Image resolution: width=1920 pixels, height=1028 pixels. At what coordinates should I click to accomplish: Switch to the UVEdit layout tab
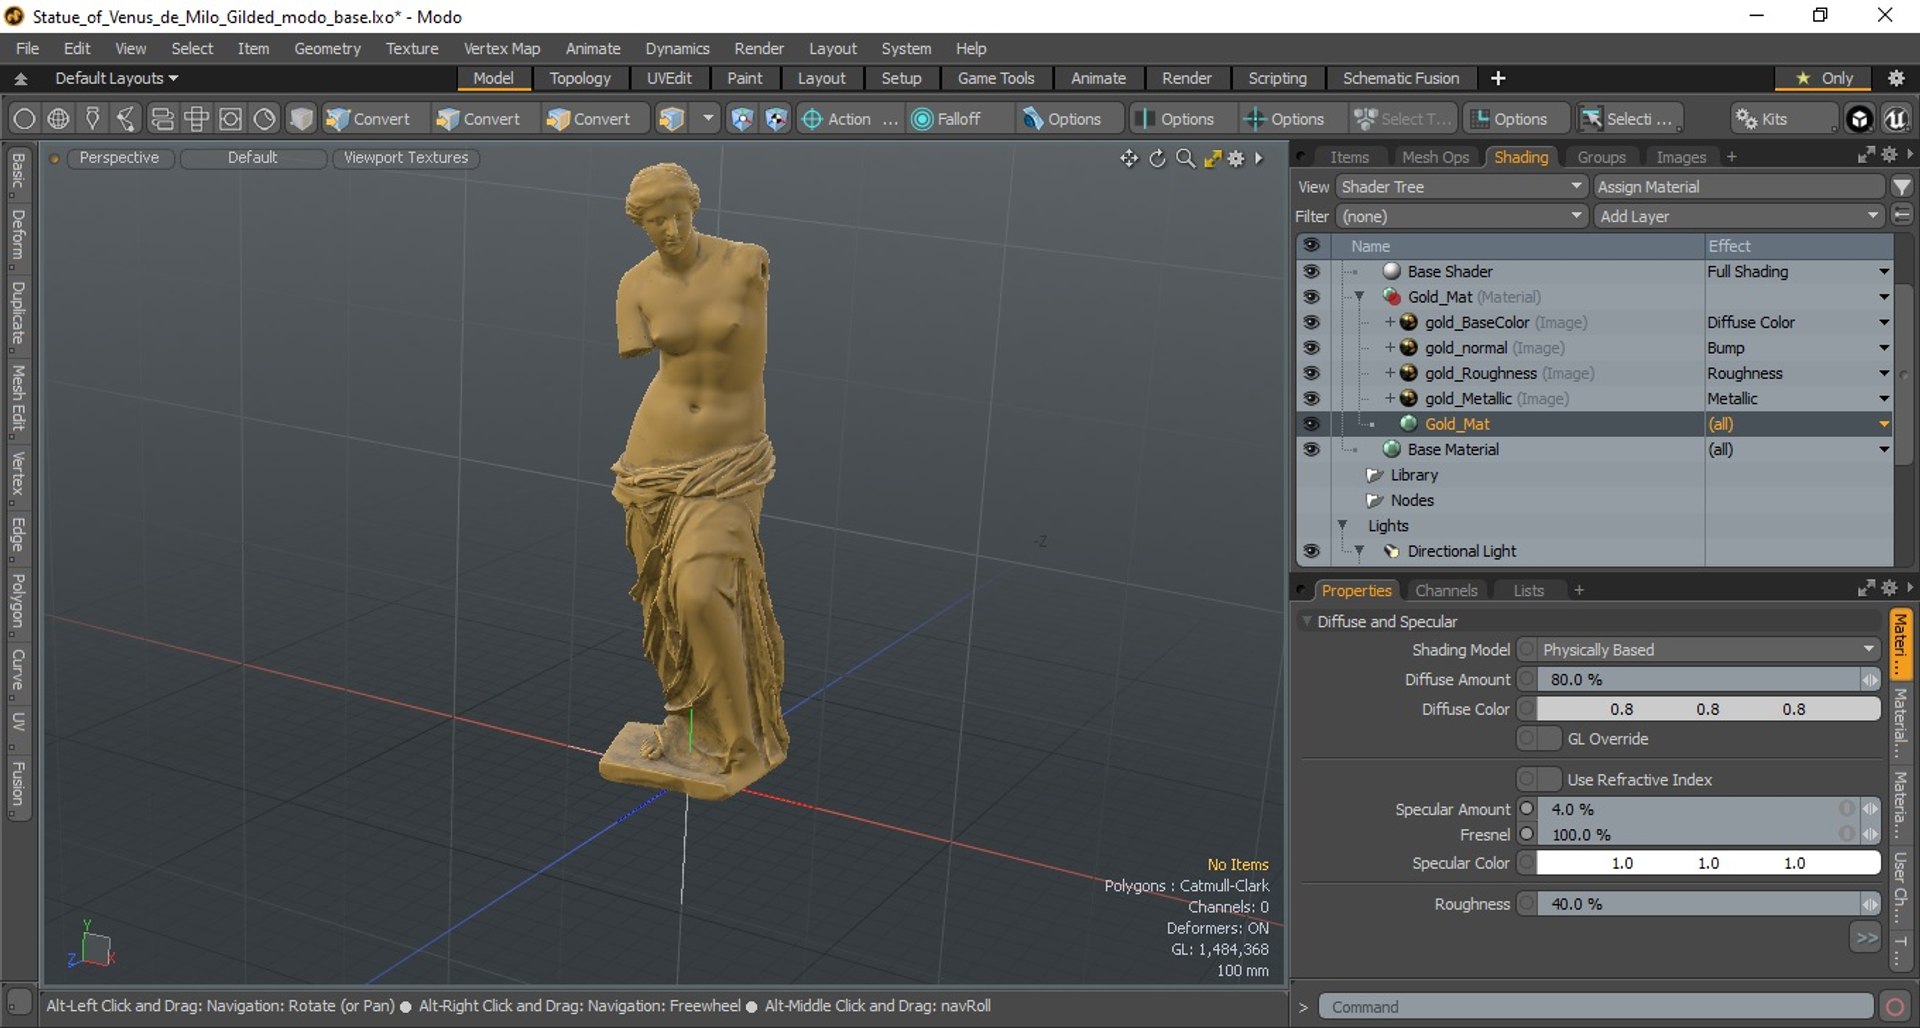pos(669,78)
